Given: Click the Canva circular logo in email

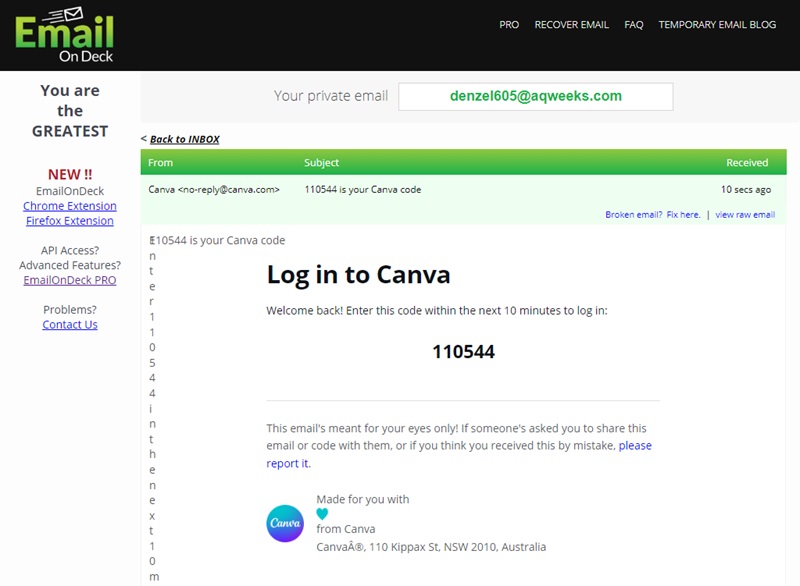Looking at the screenshot, I should [x=286, y=520].
